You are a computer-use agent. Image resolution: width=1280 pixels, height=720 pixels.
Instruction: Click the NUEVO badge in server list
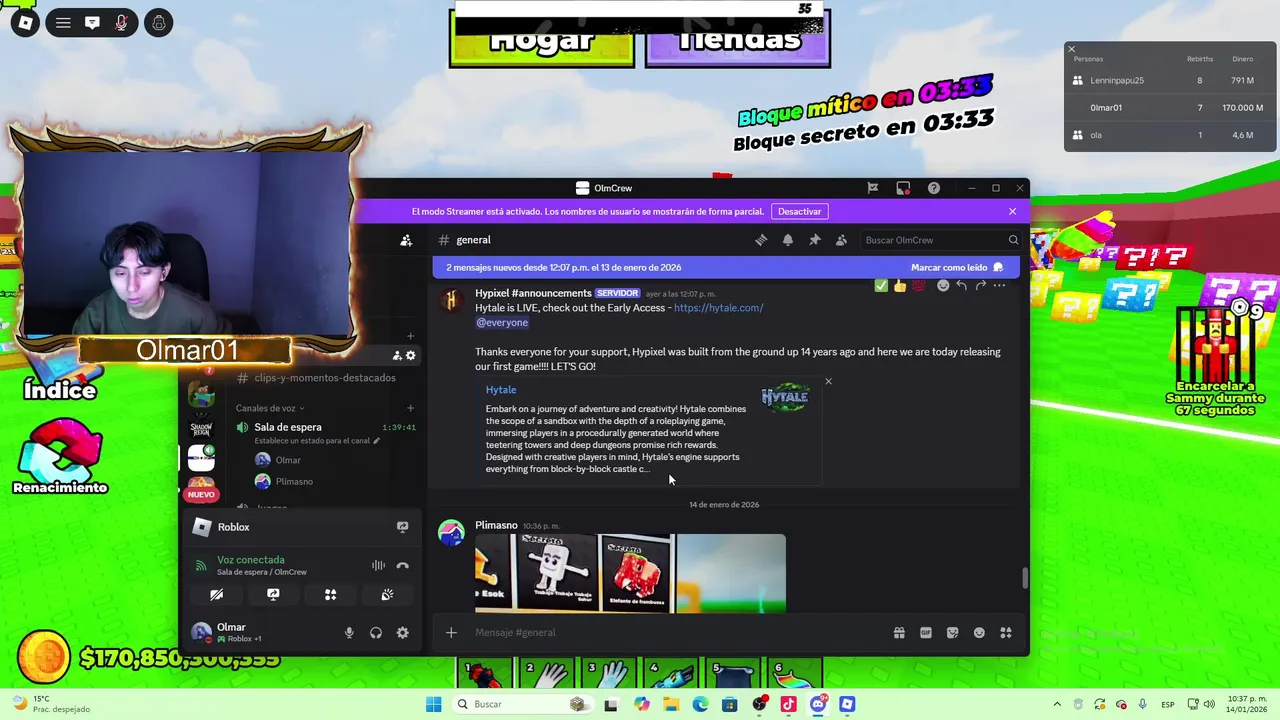[201, 495]
